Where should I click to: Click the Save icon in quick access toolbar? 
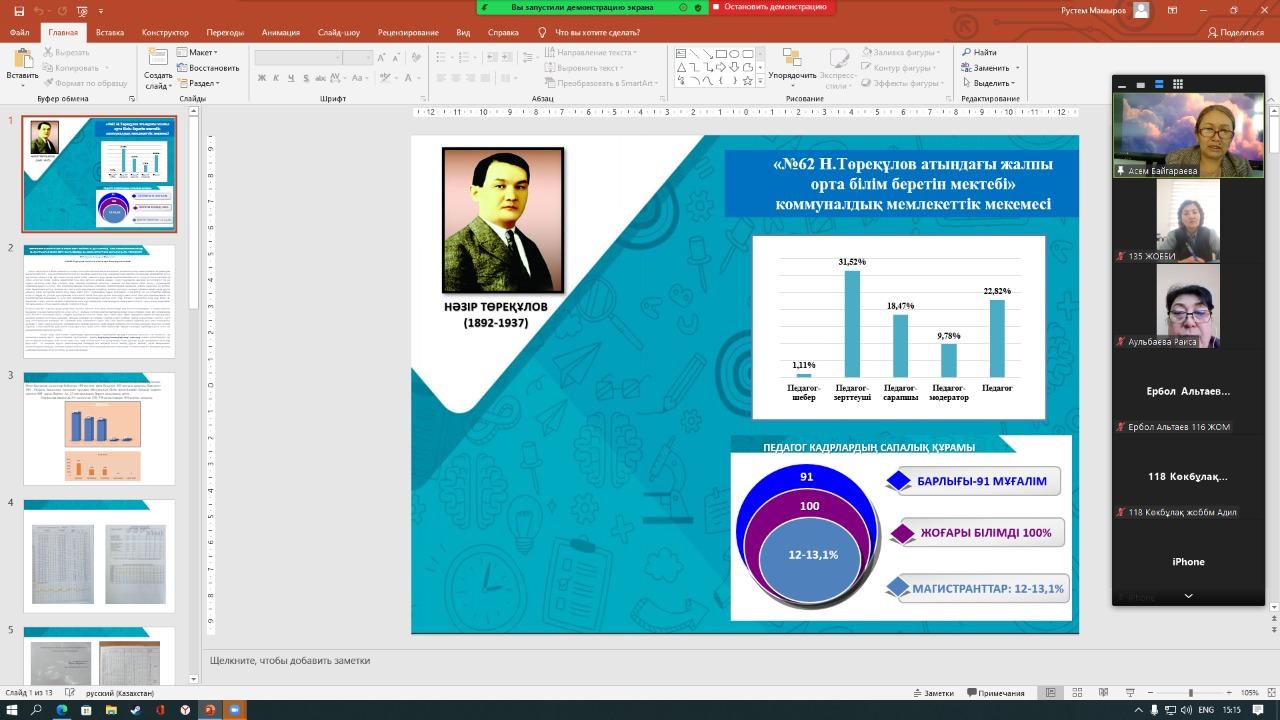(19, 11)
